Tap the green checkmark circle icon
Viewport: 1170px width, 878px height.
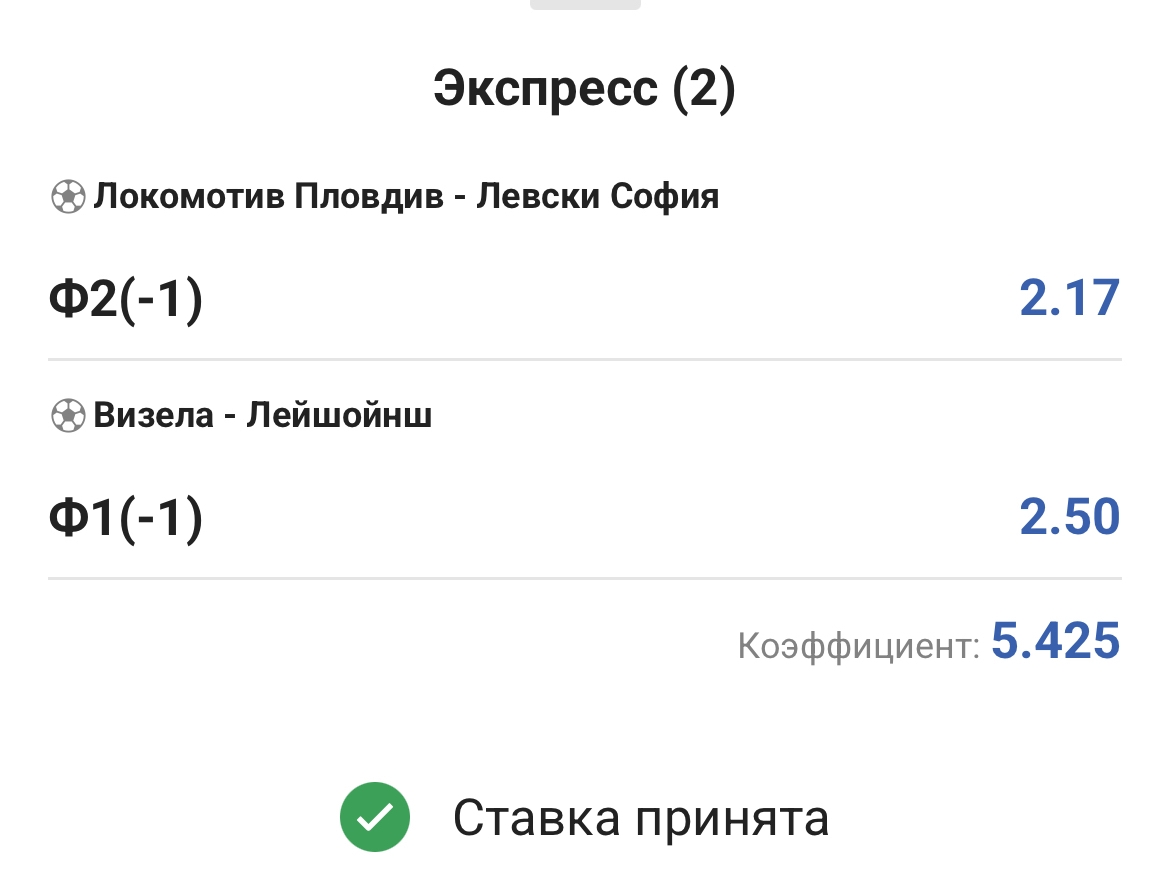tap(375, 818)
